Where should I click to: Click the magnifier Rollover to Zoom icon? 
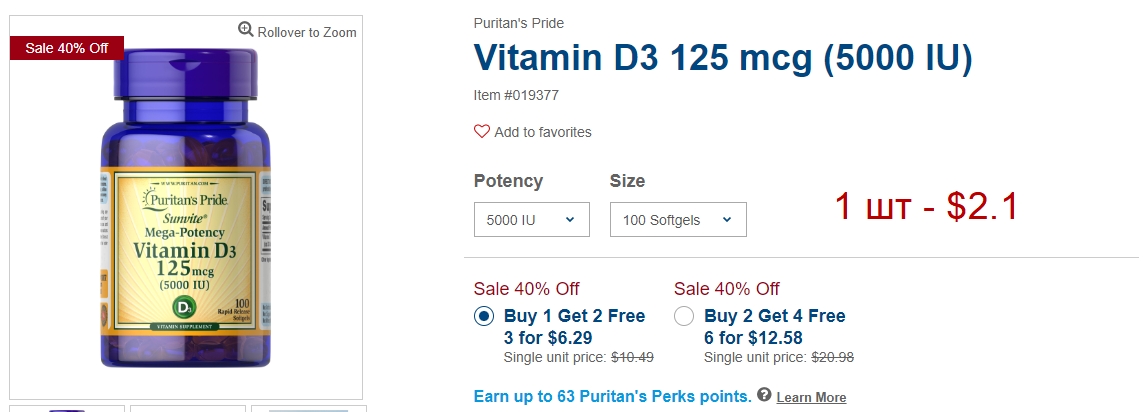click(x=246, y=29)
